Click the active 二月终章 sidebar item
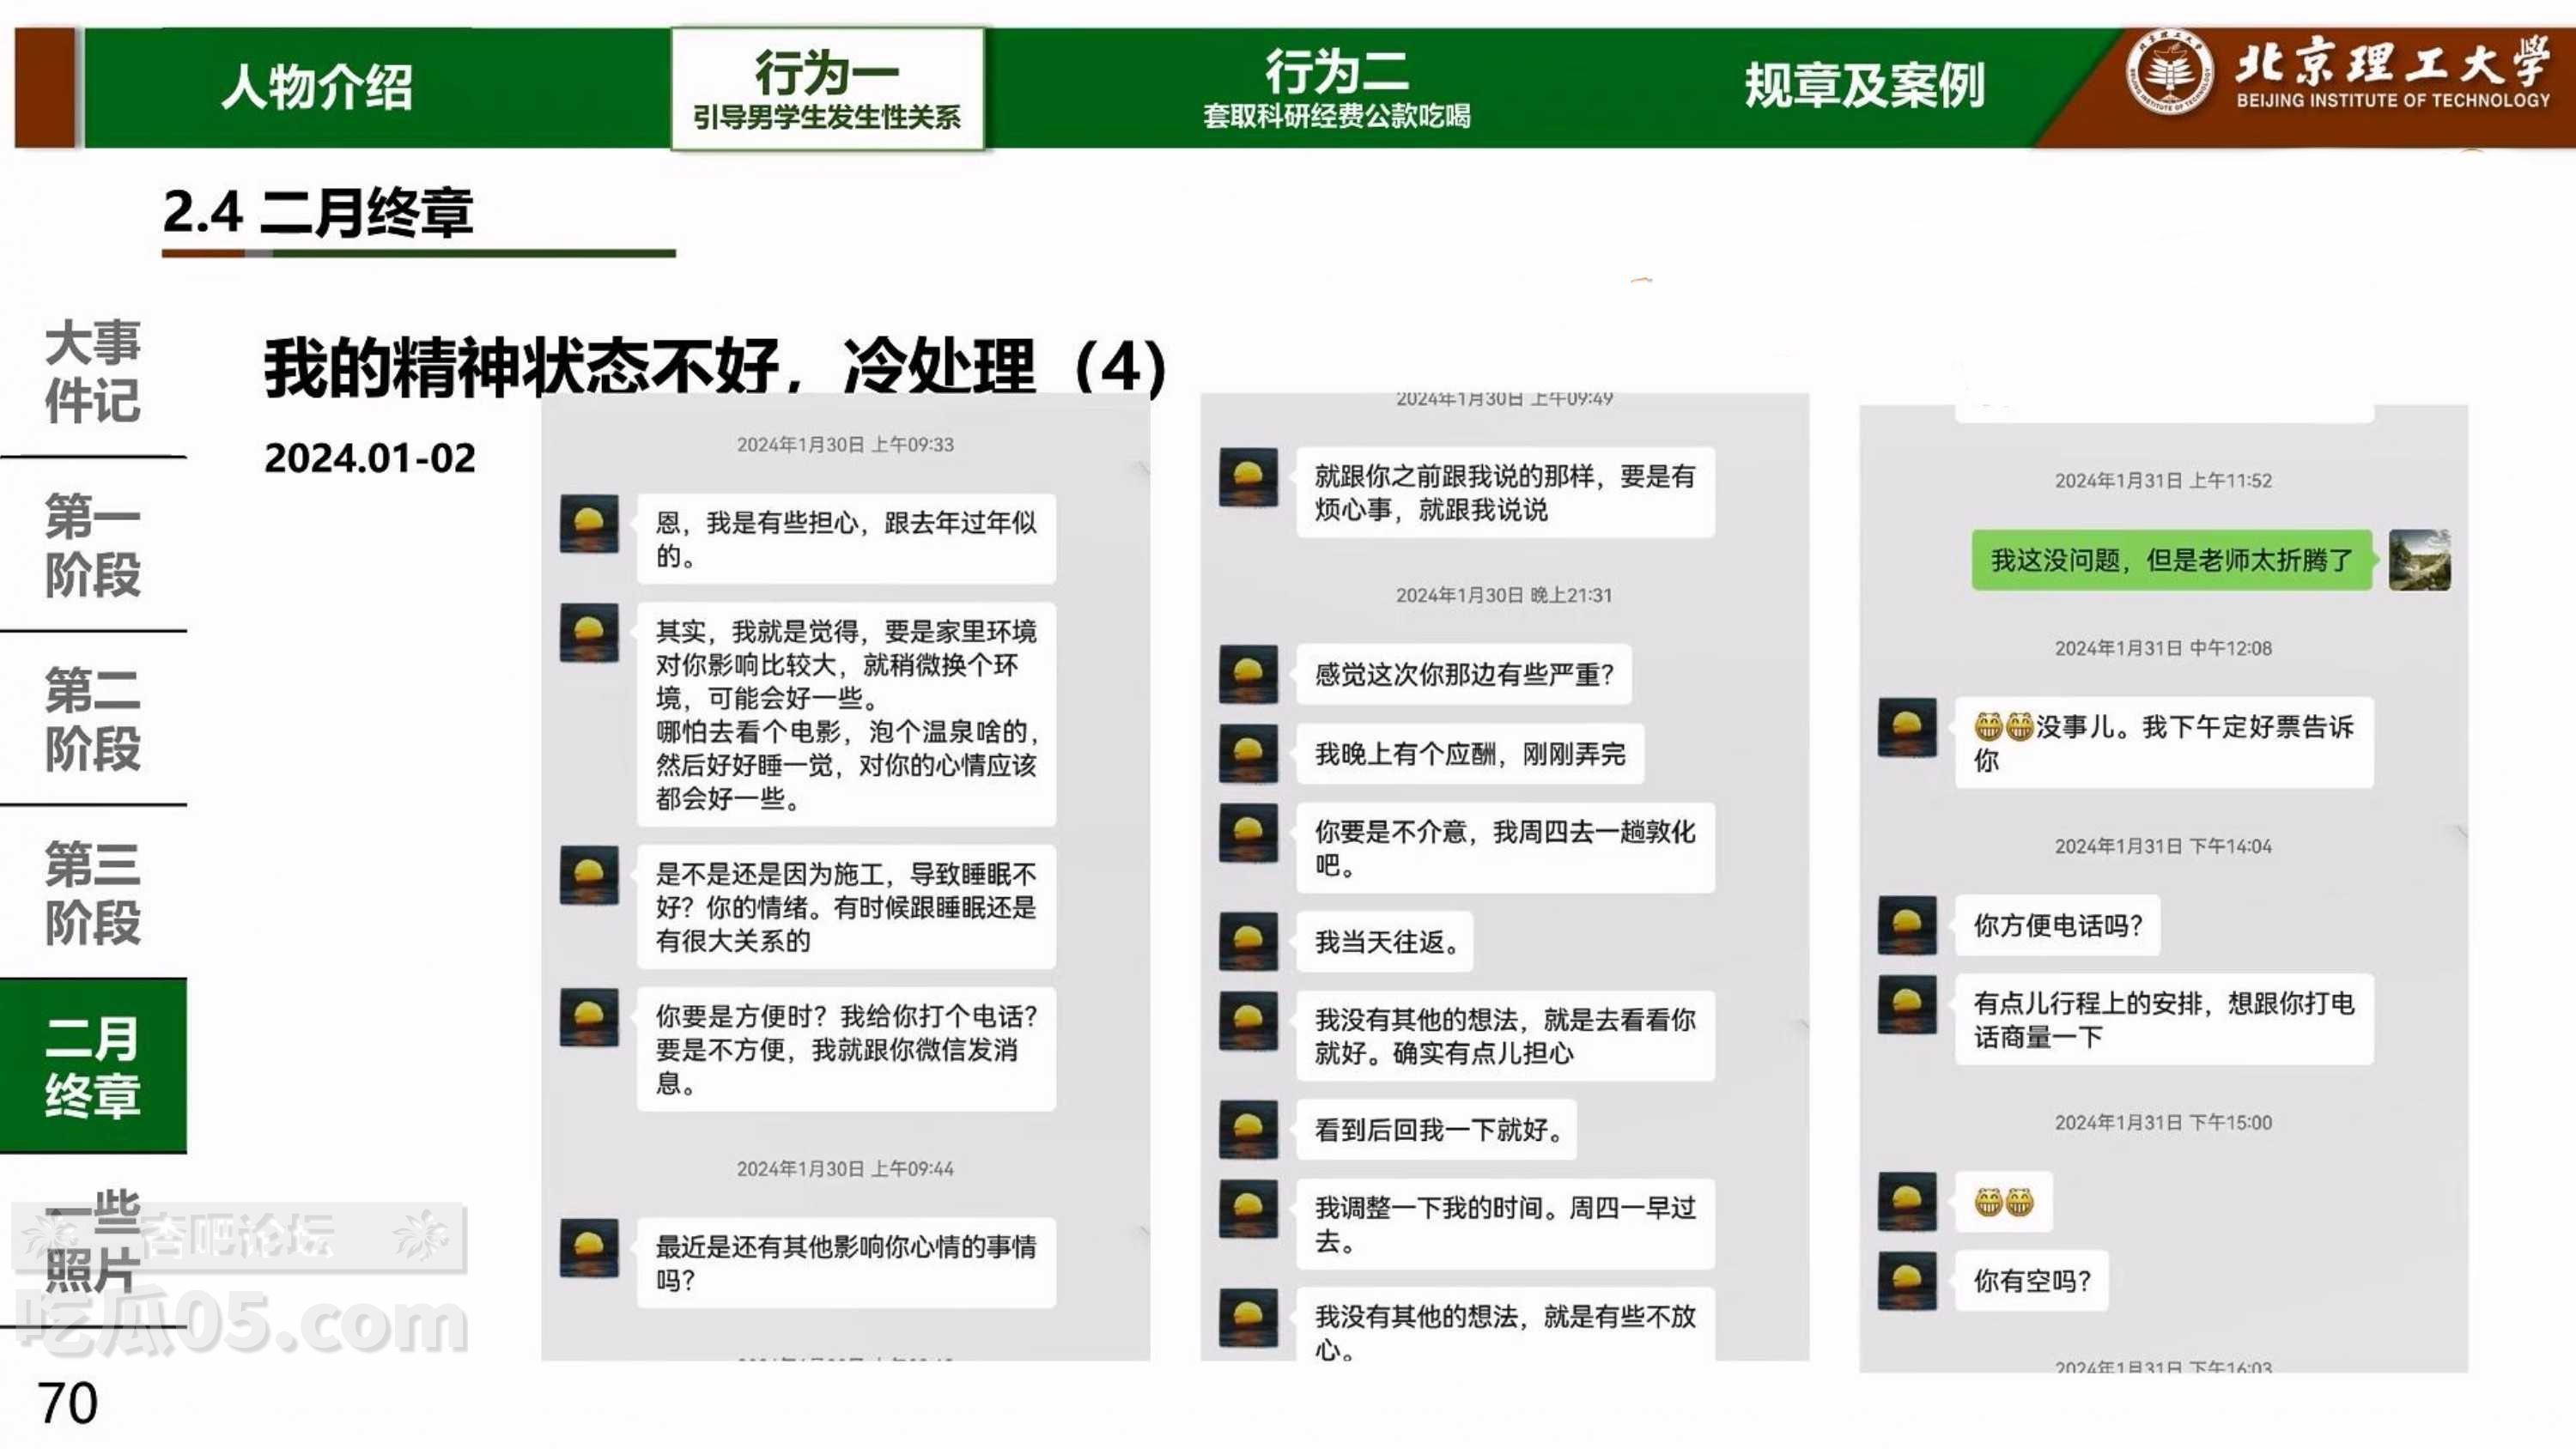2576x1449 pixels. pyautogui.click(x=93, y=1066)
